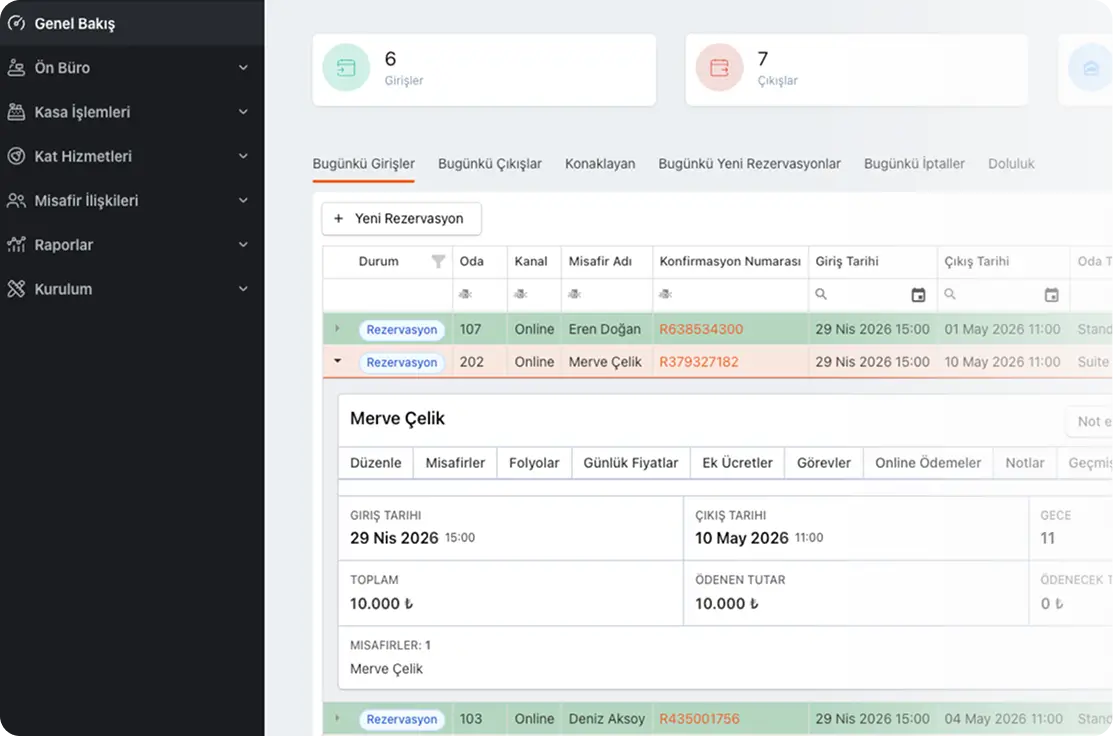Open the Görevler detail tab
Screen dimensions: 1113x736
click(823, 463)
